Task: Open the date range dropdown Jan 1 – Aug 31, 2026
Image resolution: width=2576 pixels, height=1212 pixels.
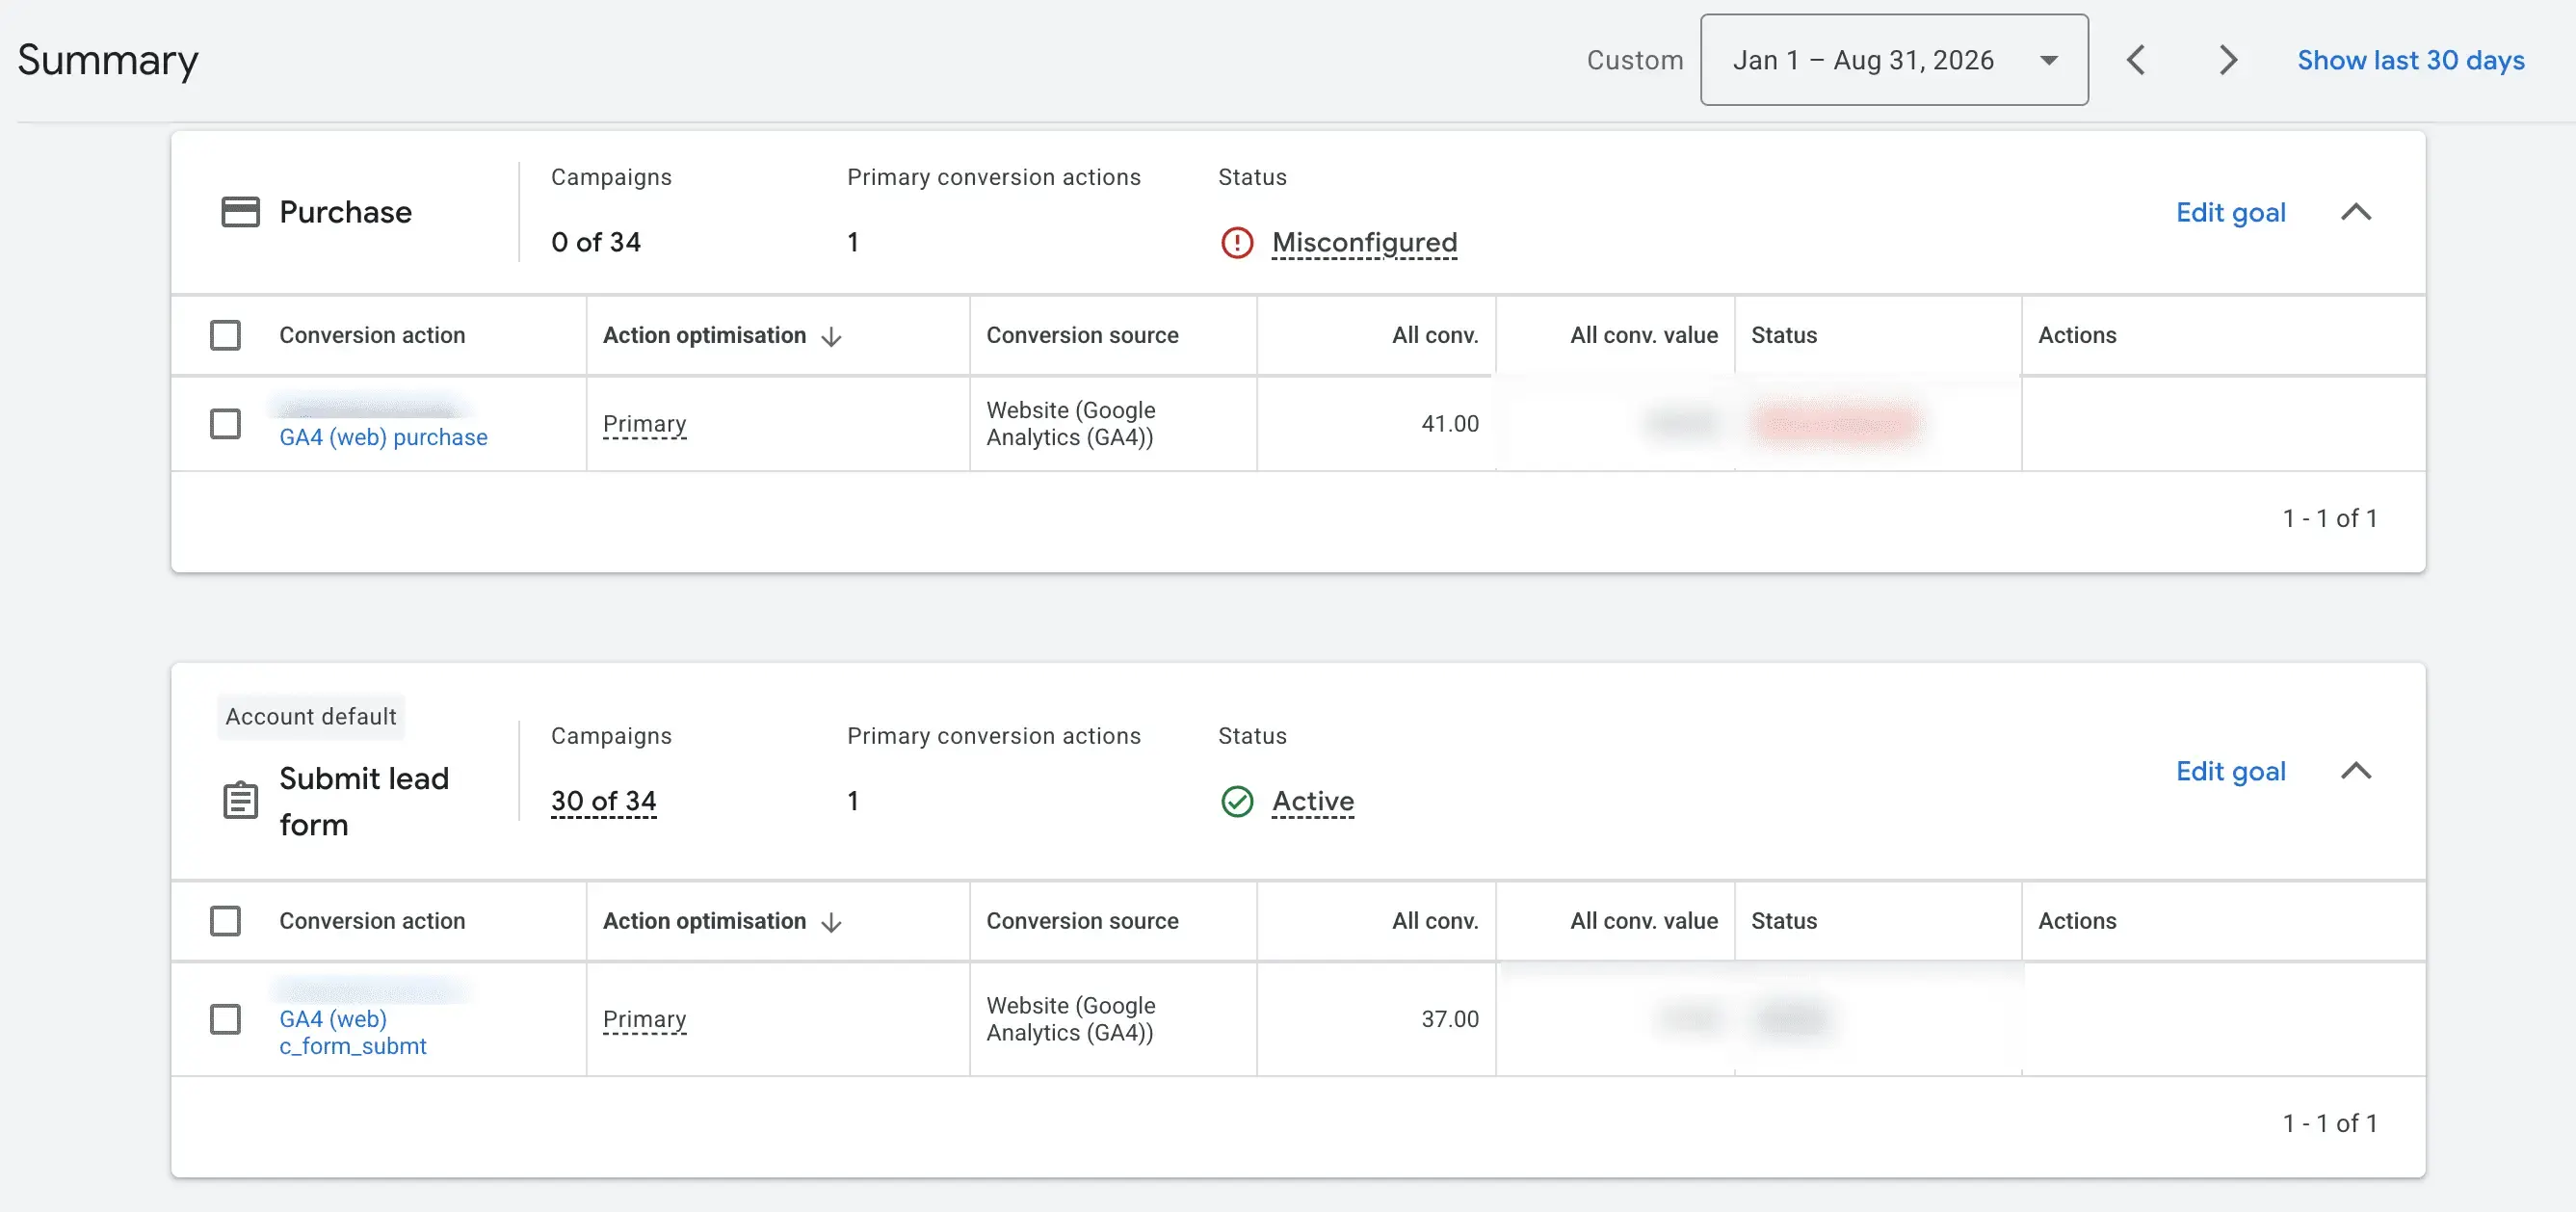Action: pos(1893,60)
